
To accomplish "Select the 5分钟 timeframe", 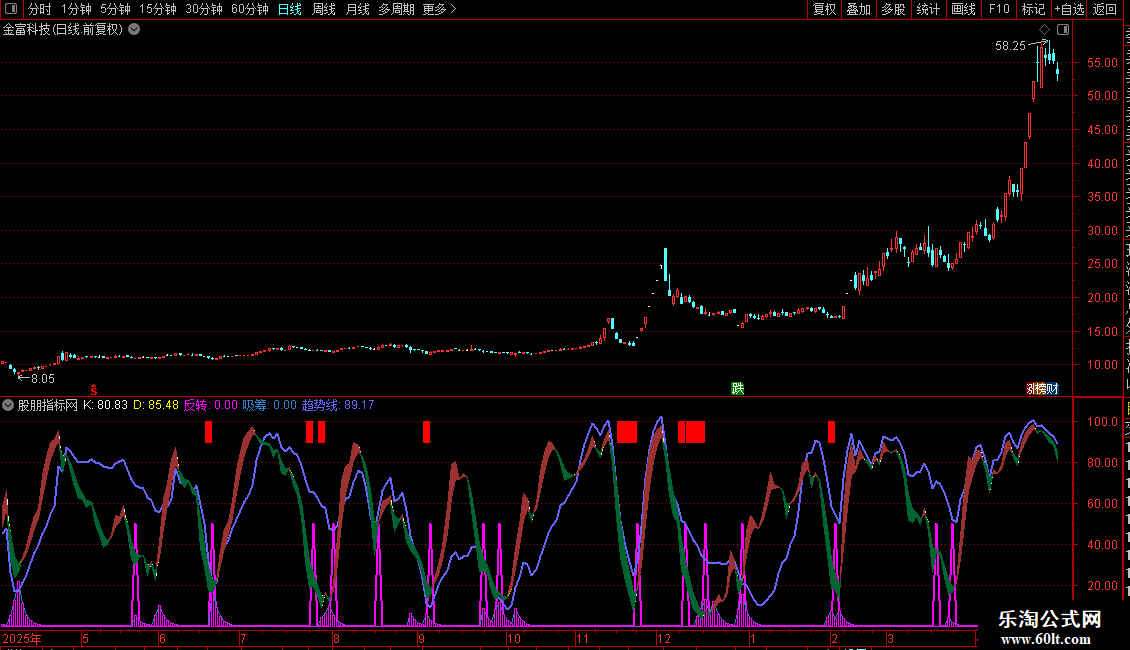I will point(115,9).
